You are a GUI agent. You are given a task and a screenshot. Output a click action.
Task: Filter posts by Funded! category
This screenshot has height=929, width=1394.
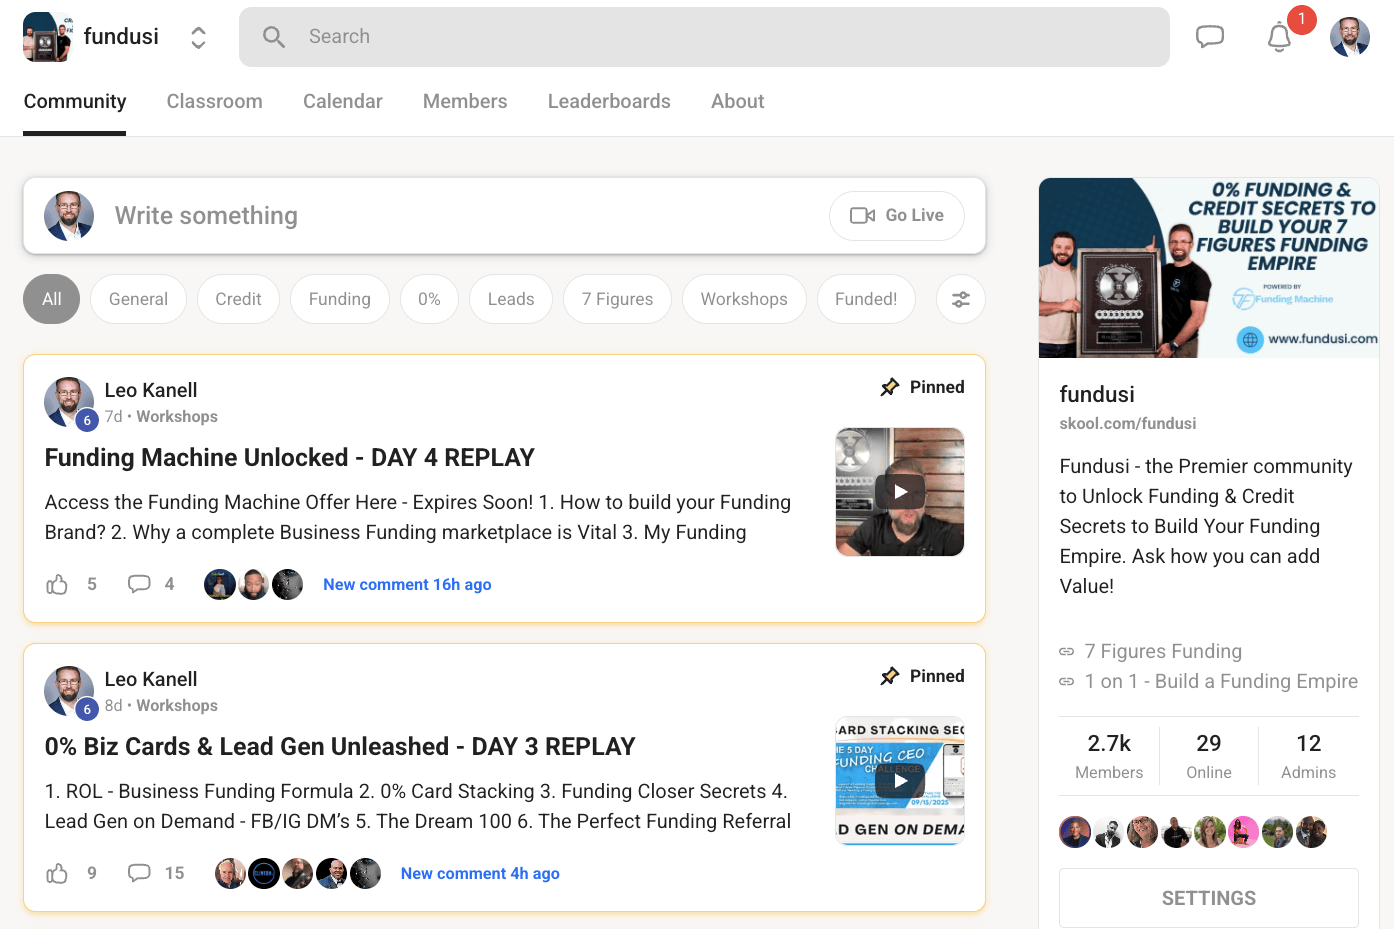pyautogui.click(x=865, y=299)
